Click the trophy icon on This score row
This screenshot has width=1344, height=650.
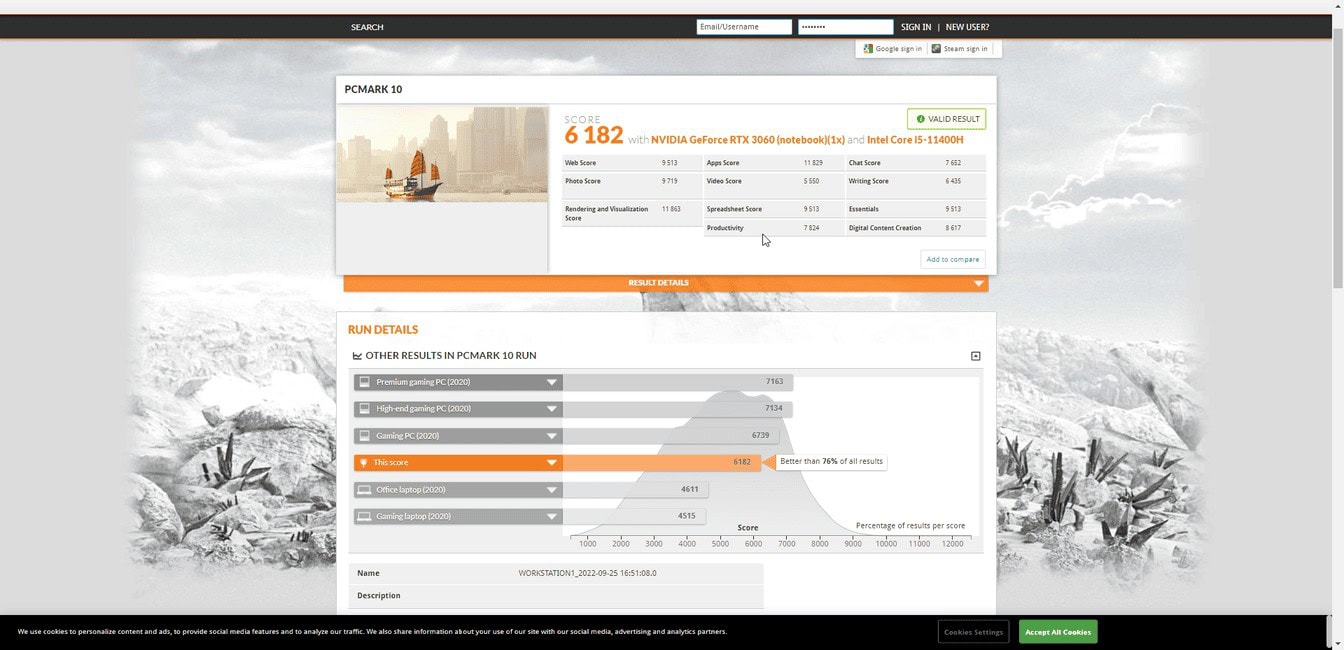tap(364, 463)
